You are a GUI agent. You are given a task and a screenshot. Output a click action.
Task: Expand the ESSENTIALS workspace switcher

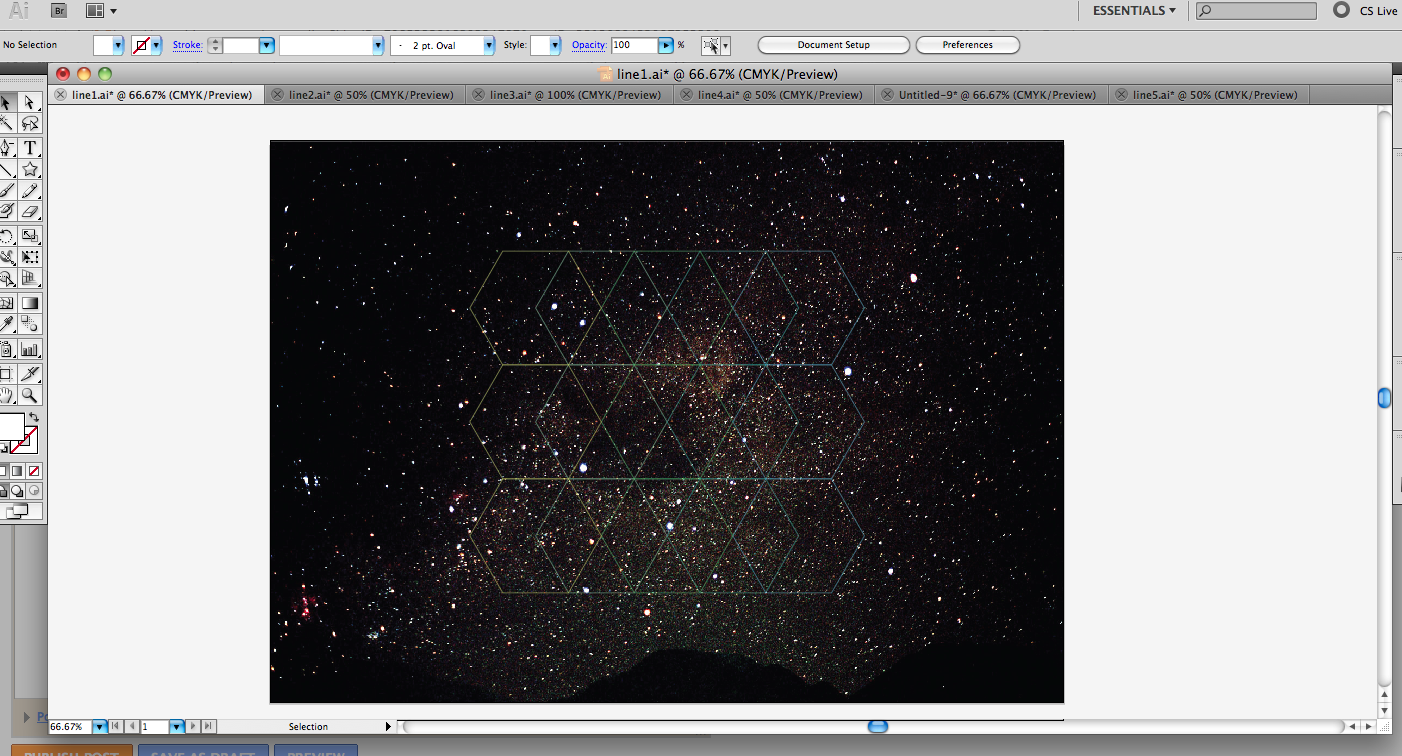(x=1134, y=10)
